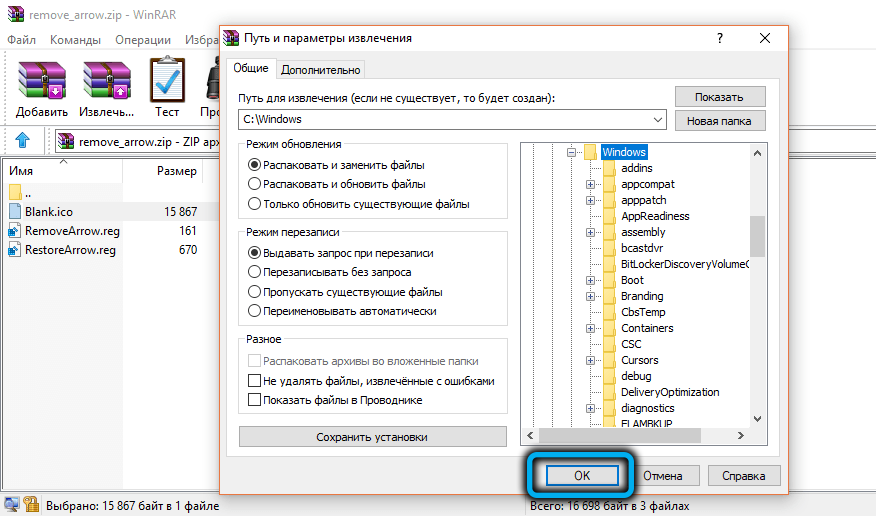Click the help question mark in dialog title
The height and width of the screenshot is (516, 876).
pyautogui.click(x=720, y=38)
